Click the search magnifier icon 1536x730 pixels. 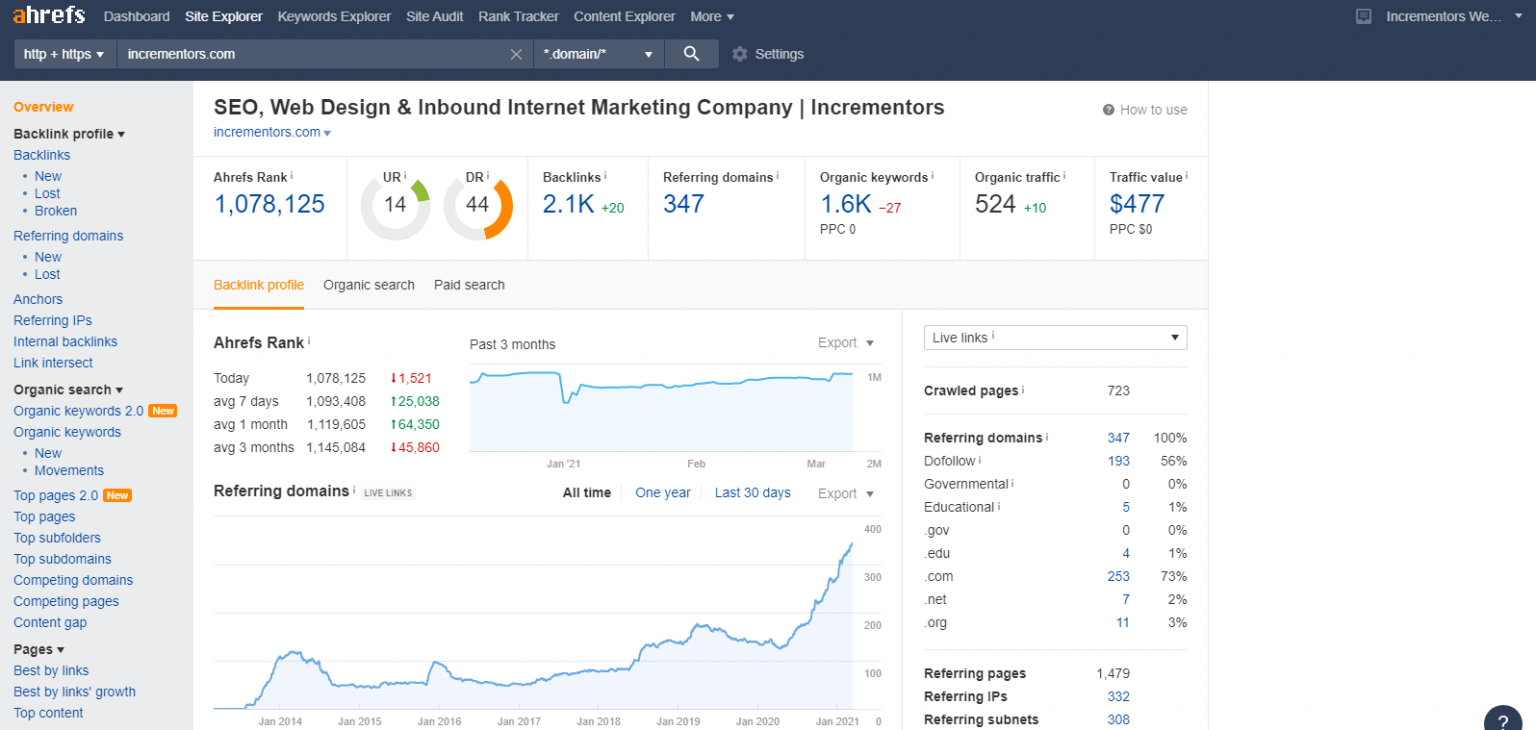691,53
